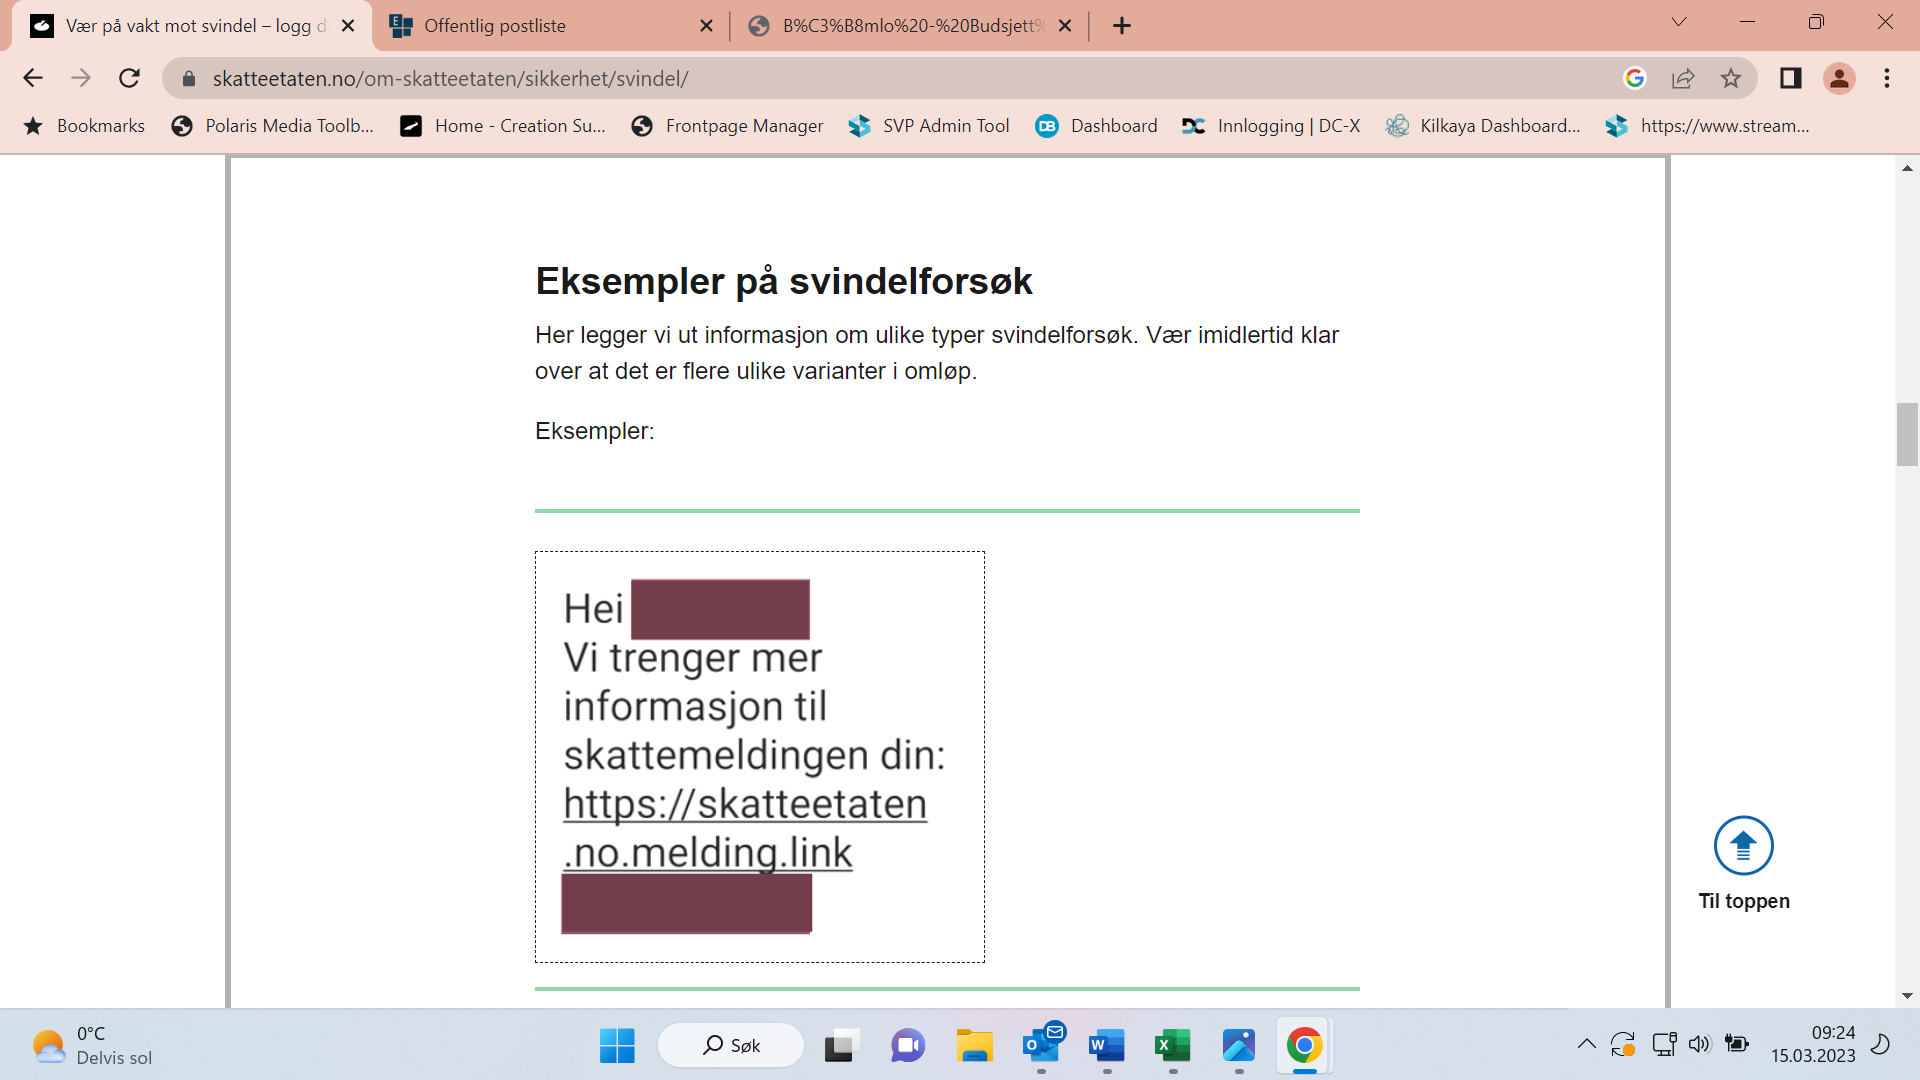Click the Til toppen button

(1742, 846)
